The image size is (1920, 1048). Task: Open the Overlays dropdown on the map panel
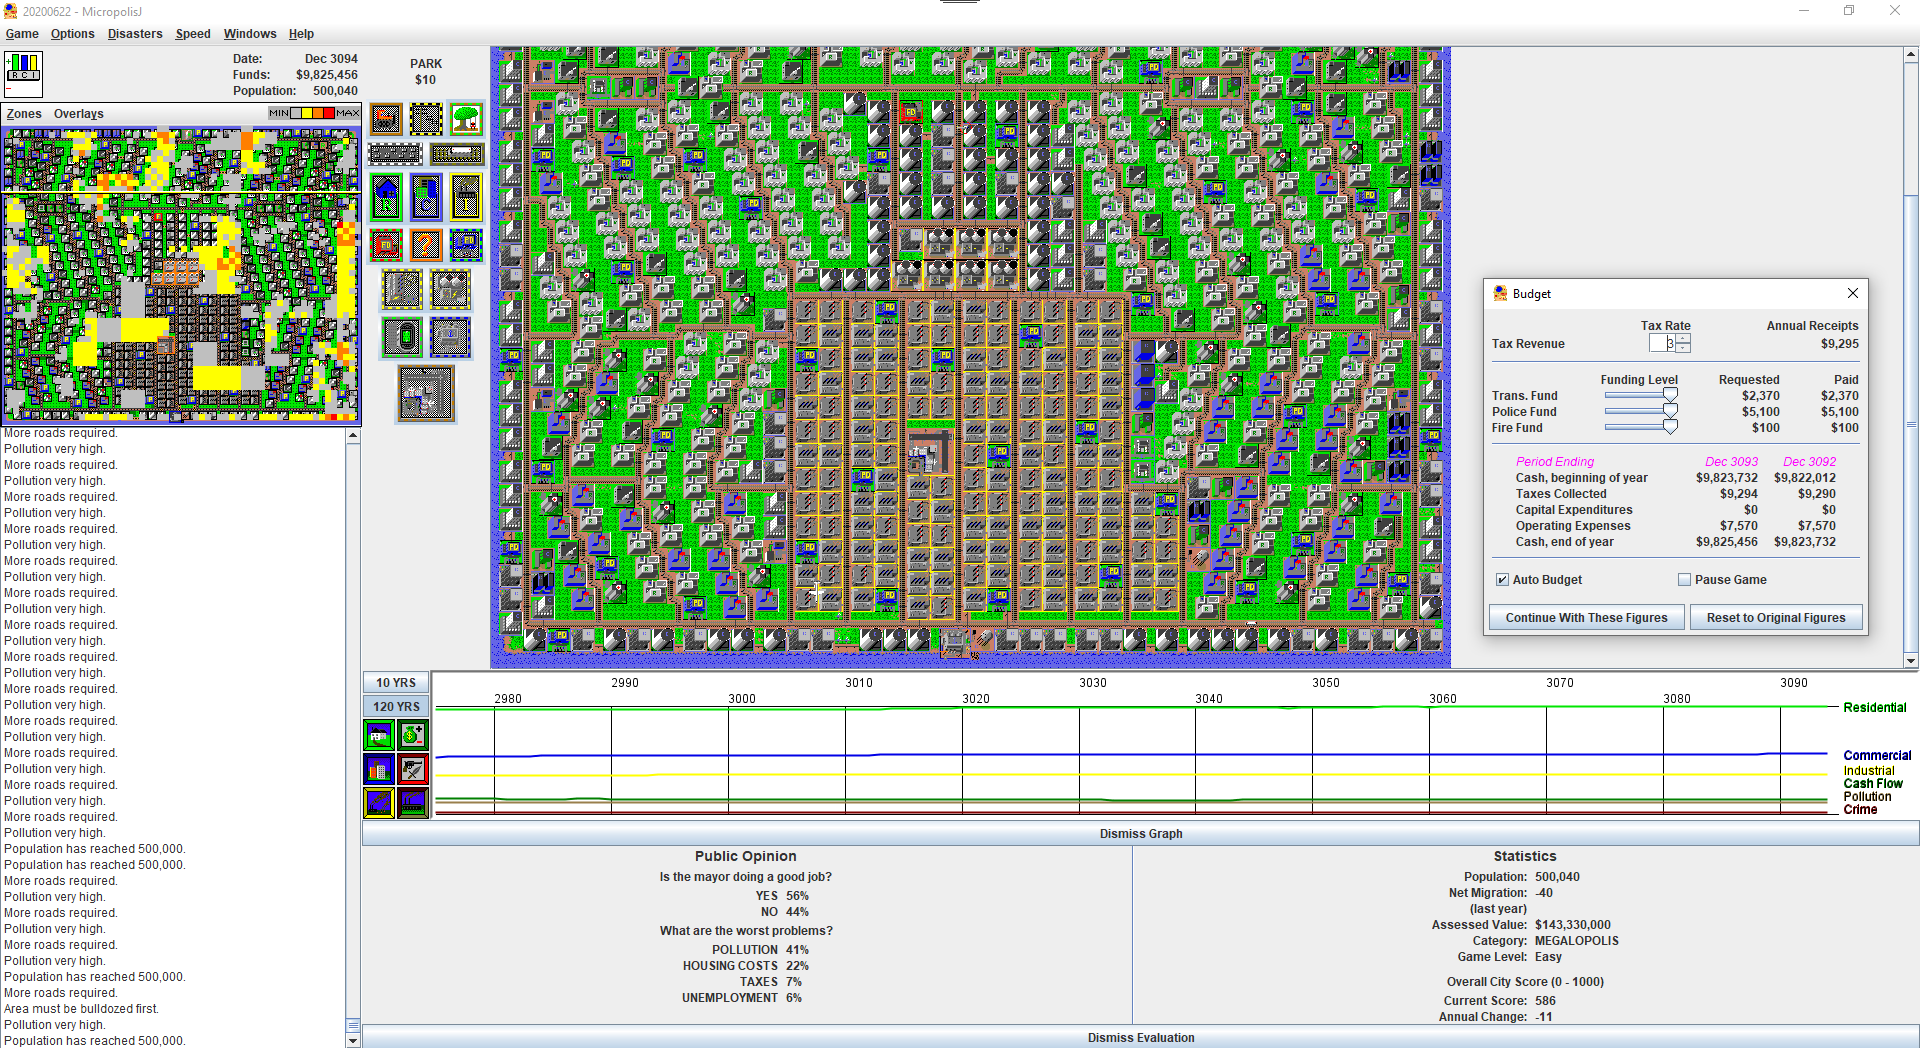[x=78, y=114]
